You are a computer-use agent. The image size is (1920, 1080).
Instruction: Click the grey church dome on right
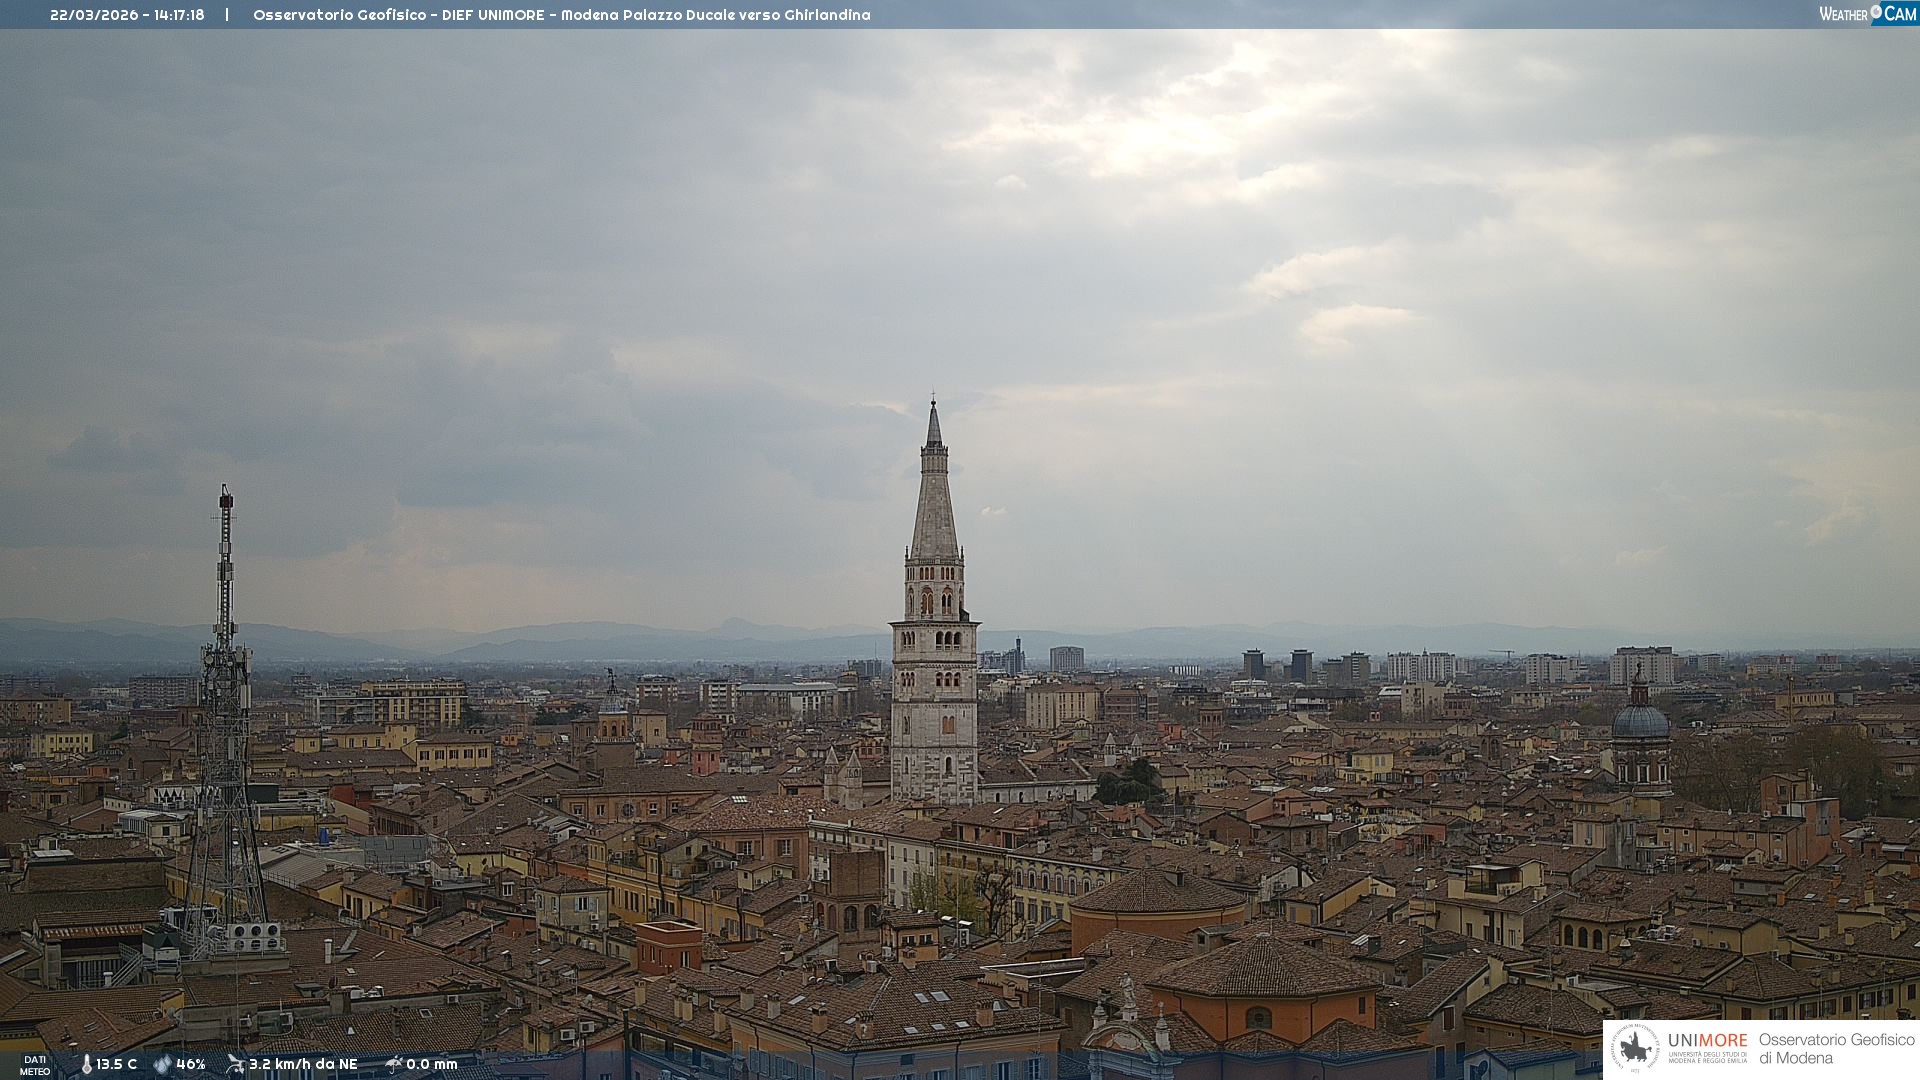[x=1640, y=722]
